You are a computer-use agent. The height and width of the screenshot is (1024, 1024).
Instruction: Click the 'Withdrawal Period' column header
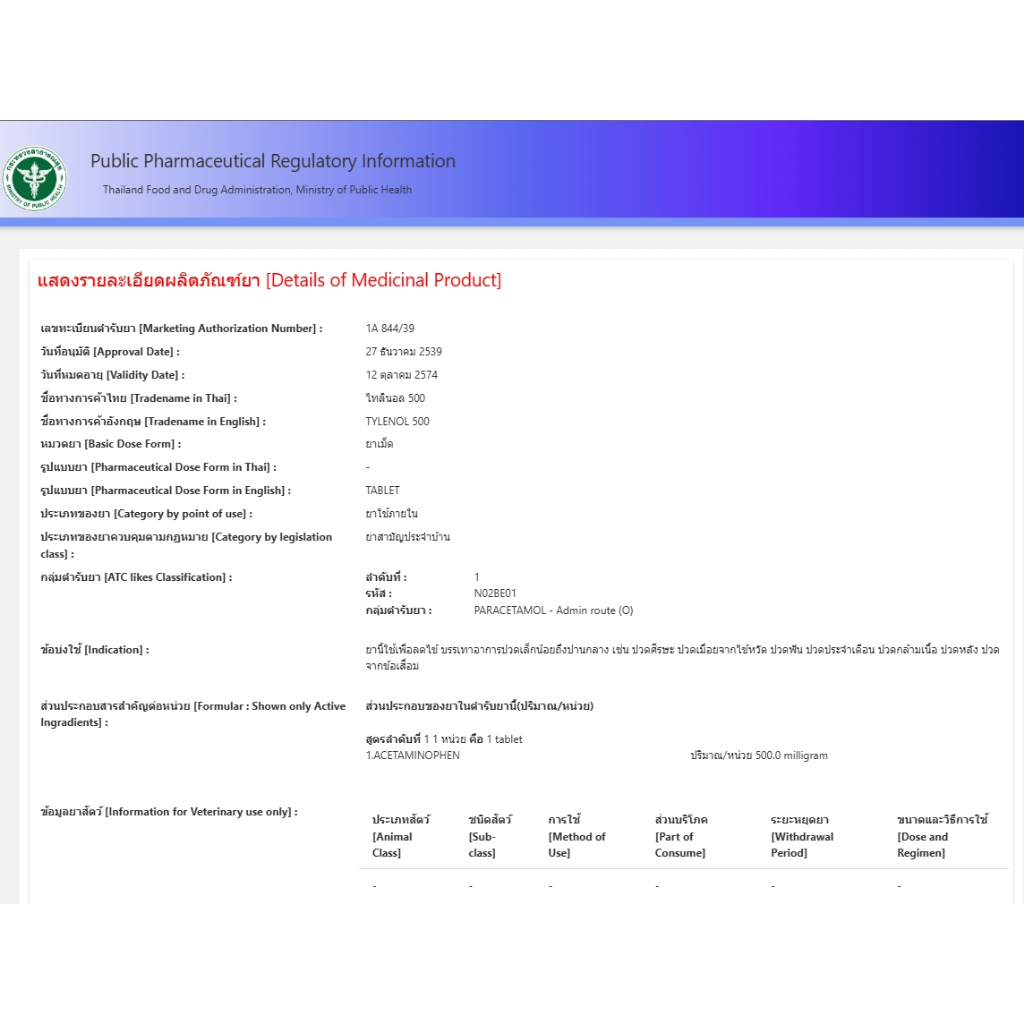tap(802, 836)
